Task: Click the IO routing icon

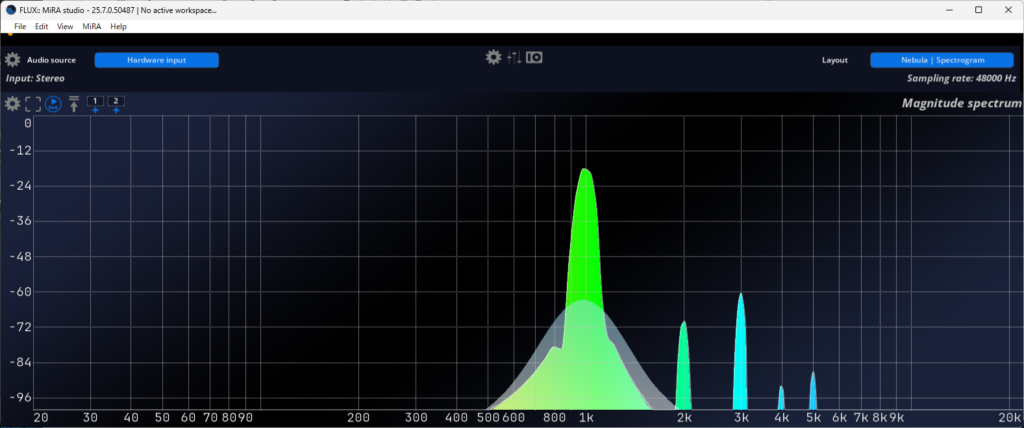Action: pos(534,58)
